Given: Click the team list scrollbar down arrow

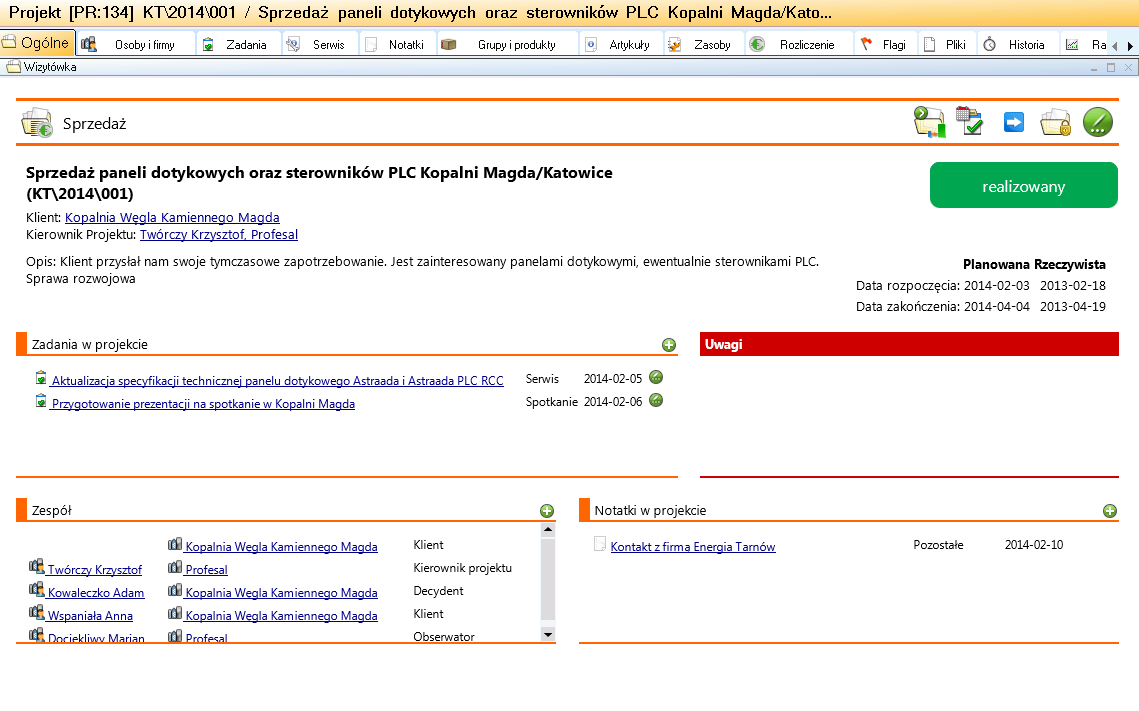Looking at the screenshot, I should coord(548,635).
